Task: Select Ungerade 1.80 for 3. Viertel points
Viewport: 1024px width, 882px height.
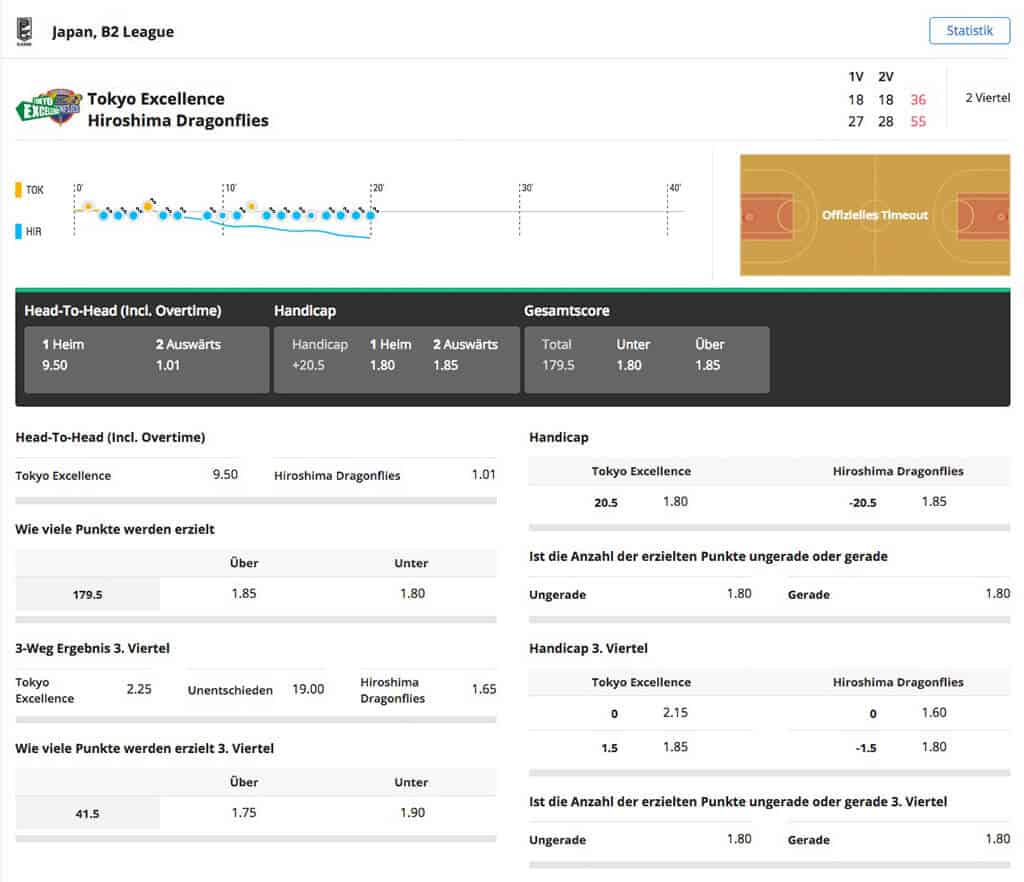Action: [640, 839]
